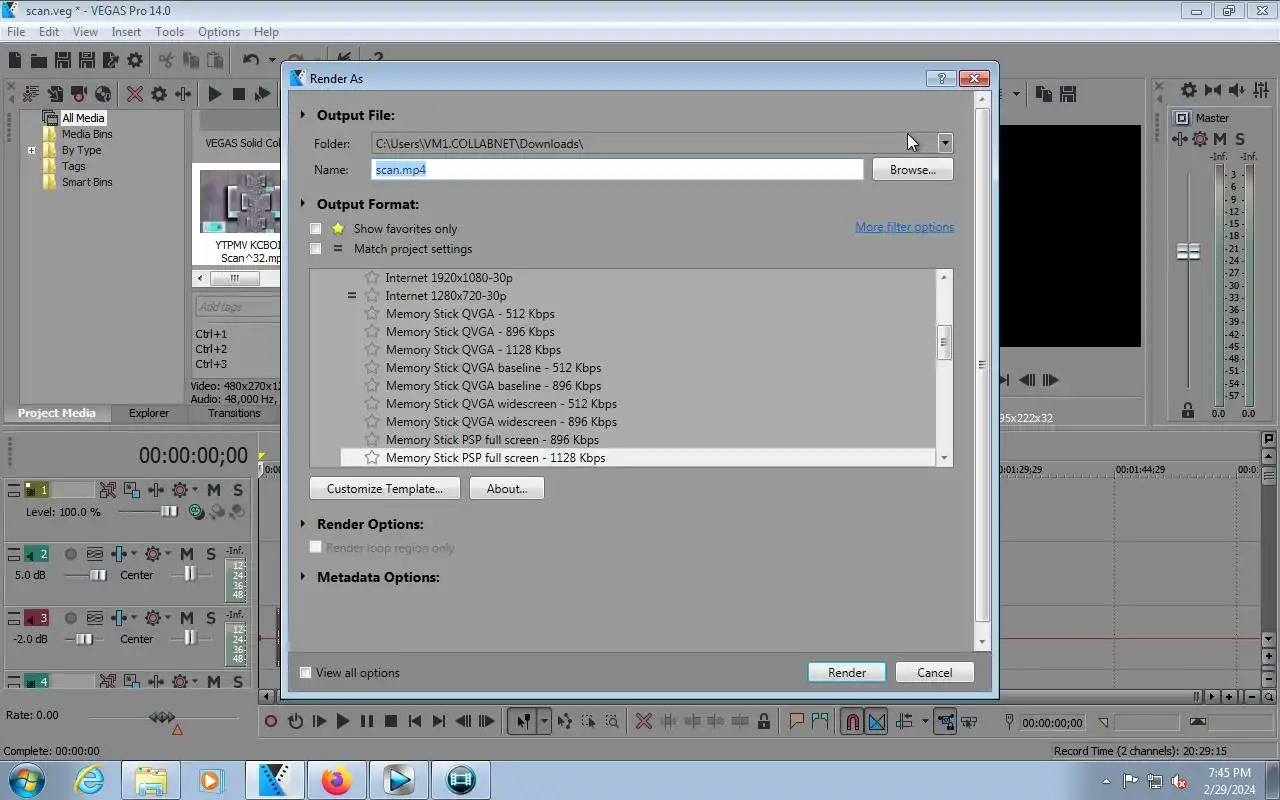Check View all options checkbox
This screenshot has height=800, width=1280.
pos(306,673)
